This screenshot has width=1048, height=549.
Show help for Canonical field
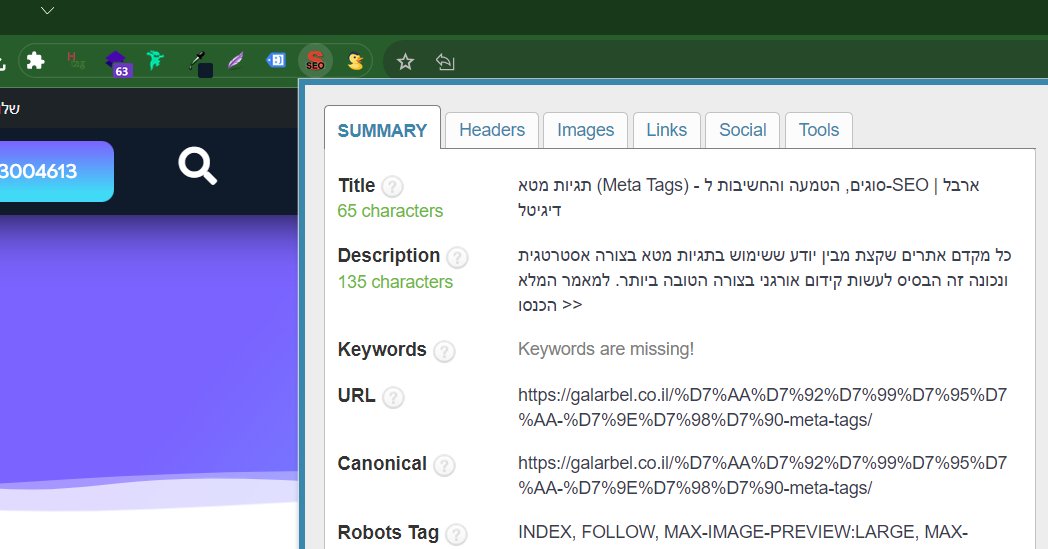click(444, 465)
